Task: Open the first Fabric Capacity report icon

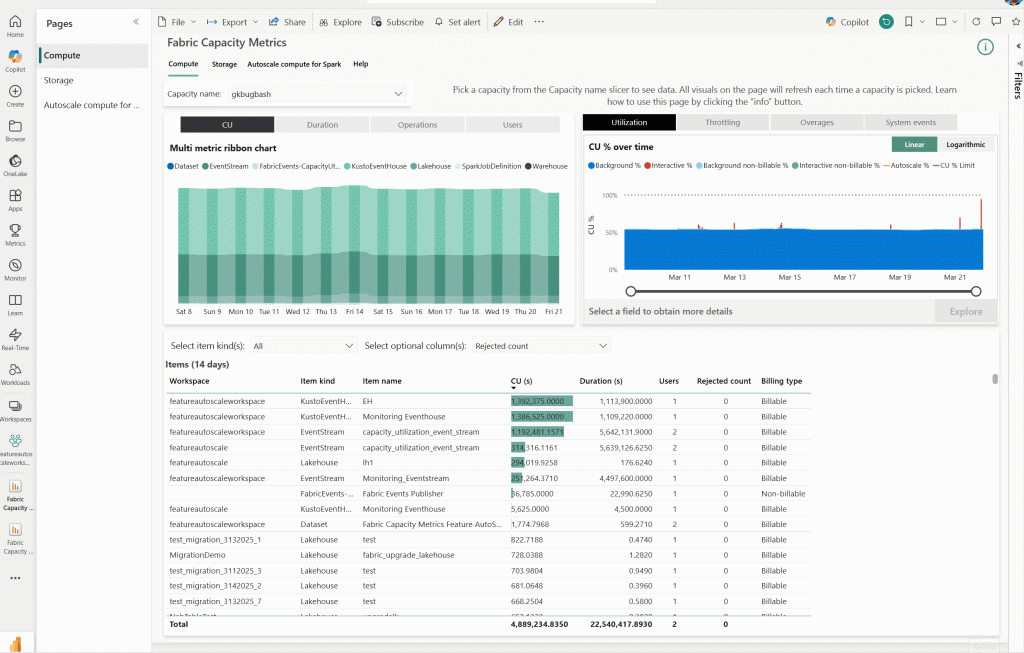Action: click(15, 494)
